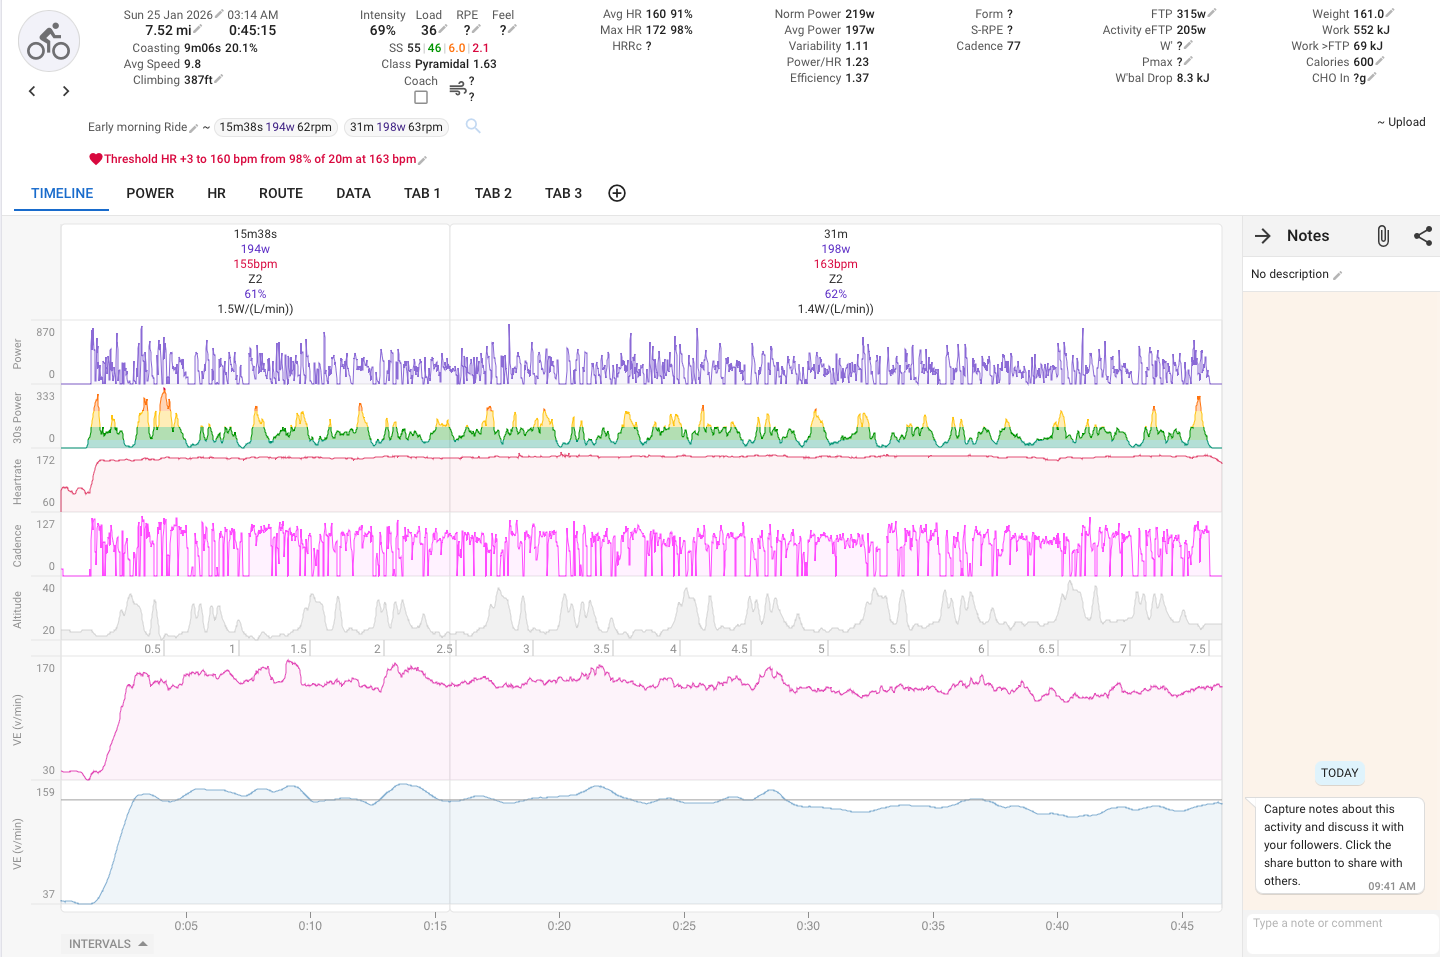Edit the No description pencil icon
Screen dimensions: 1440x957
click(x=1338, y=275)
